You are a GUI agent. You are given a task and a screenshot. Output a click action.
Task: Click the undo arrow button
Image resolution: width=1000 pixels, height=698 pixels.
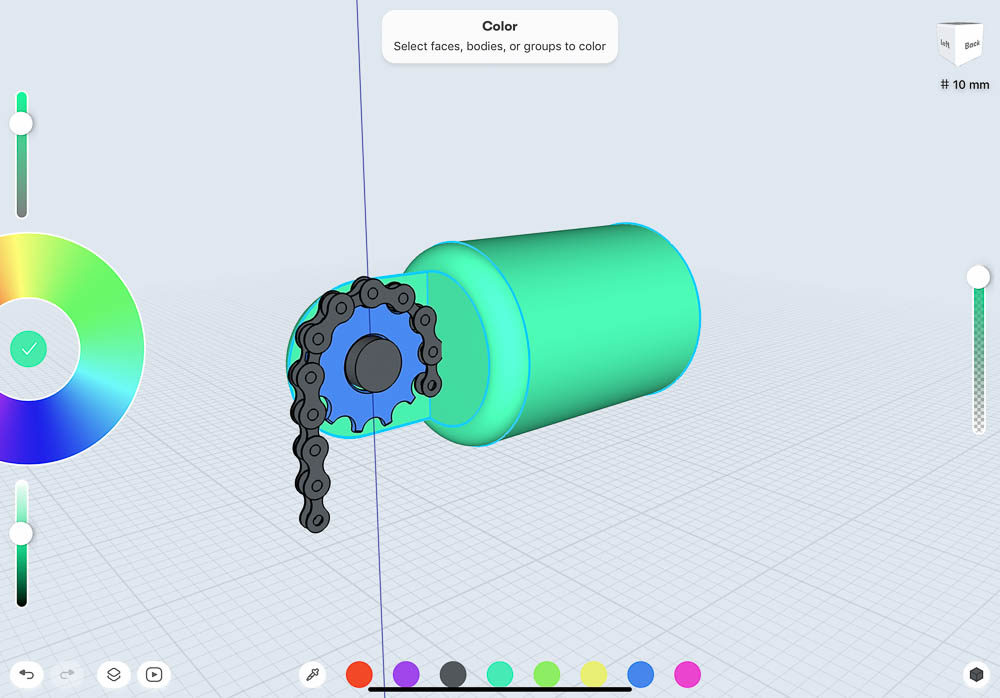point(27,674)
